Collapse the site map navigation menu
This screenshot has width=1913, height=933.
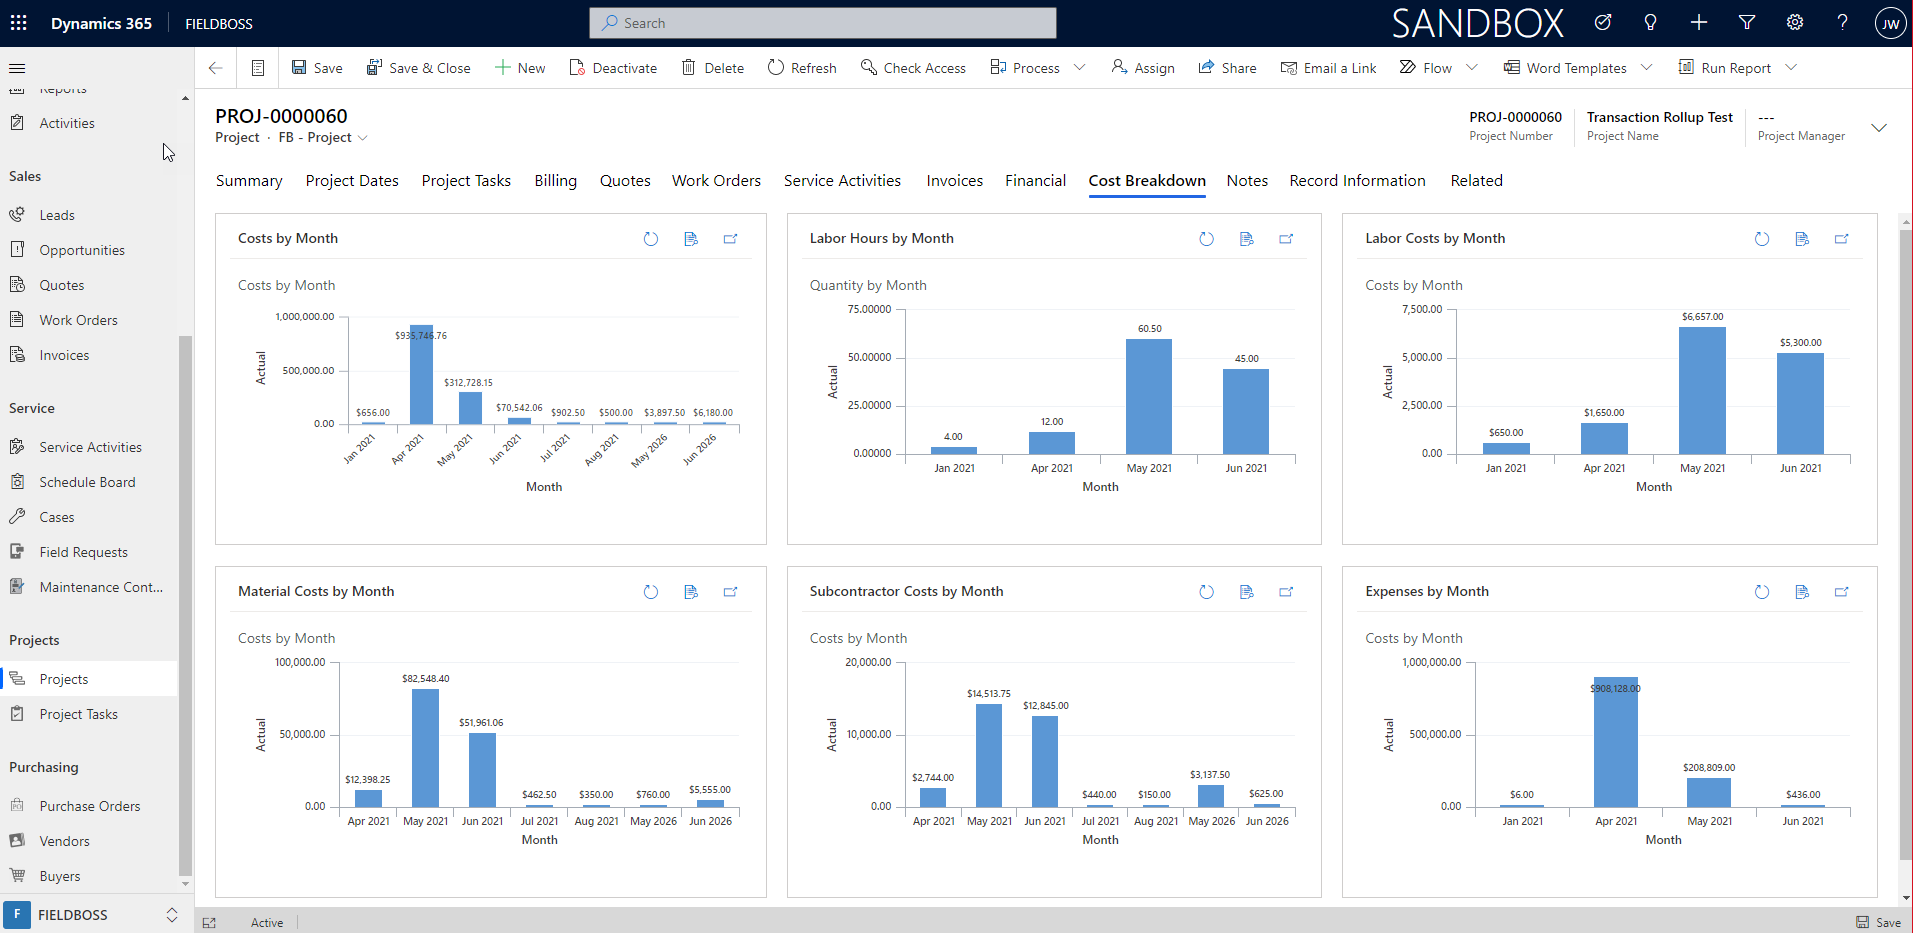point(17,68)
